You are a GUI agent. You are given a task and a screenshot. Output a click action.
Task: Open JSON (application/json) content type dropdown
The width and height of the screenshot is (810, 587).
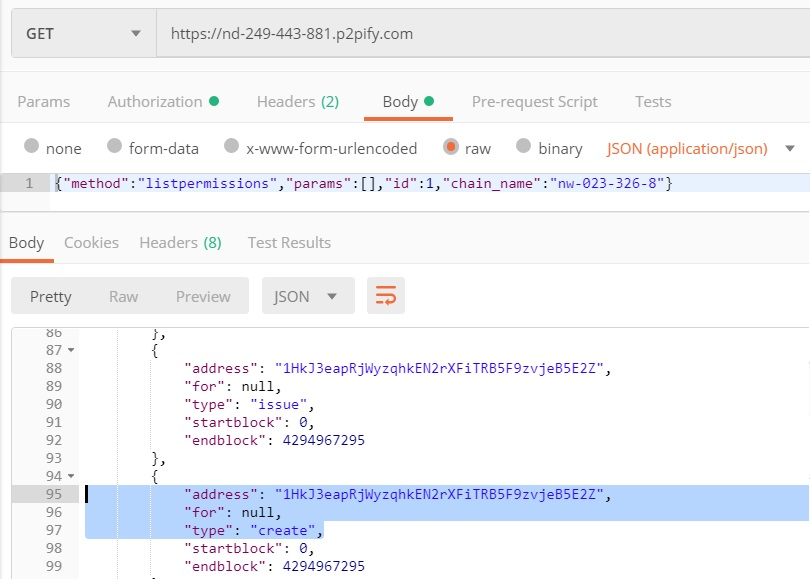[x=700, y=149]
